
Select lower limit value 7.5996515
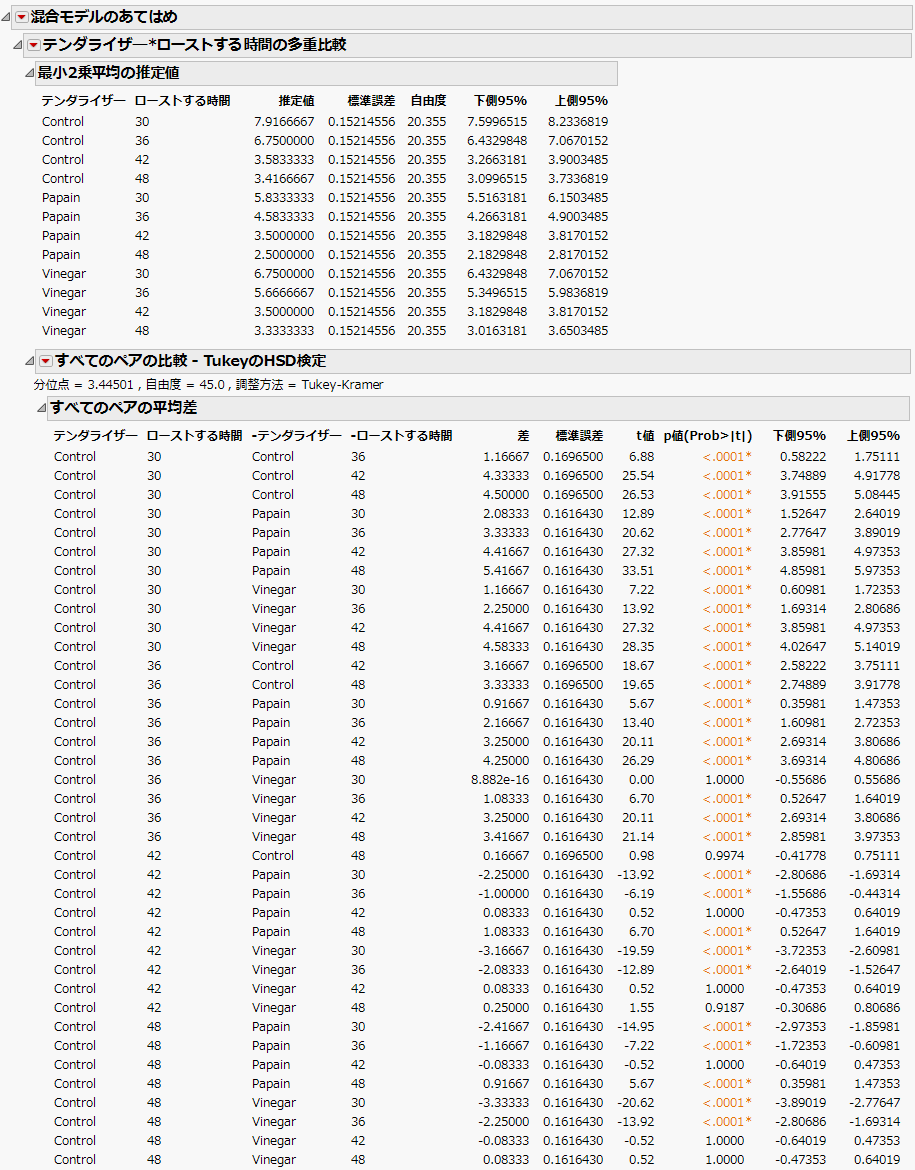tap(497, 122)
